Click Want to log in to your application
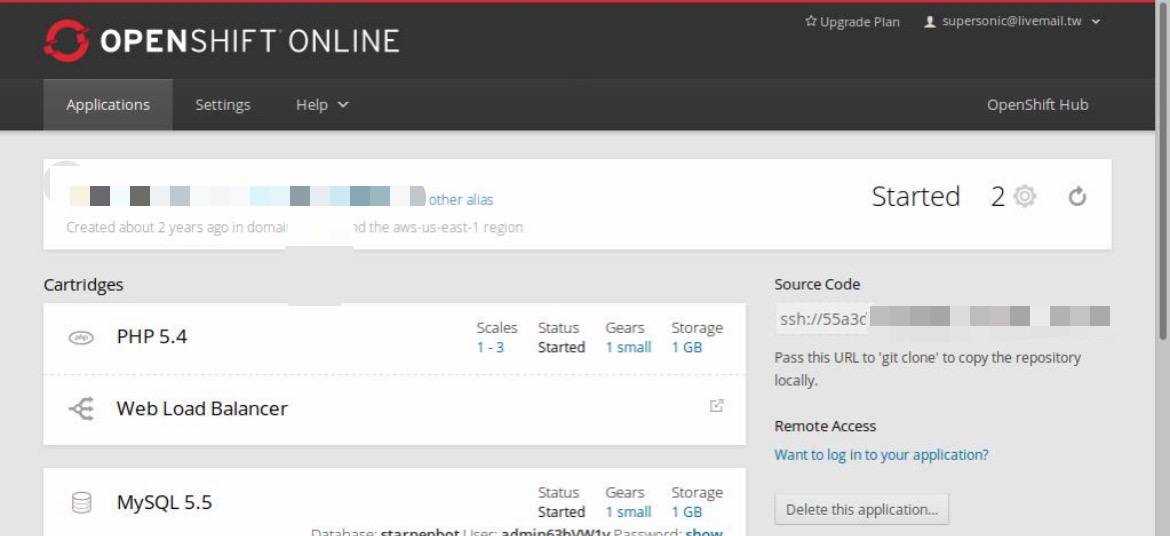 [881, 455]
